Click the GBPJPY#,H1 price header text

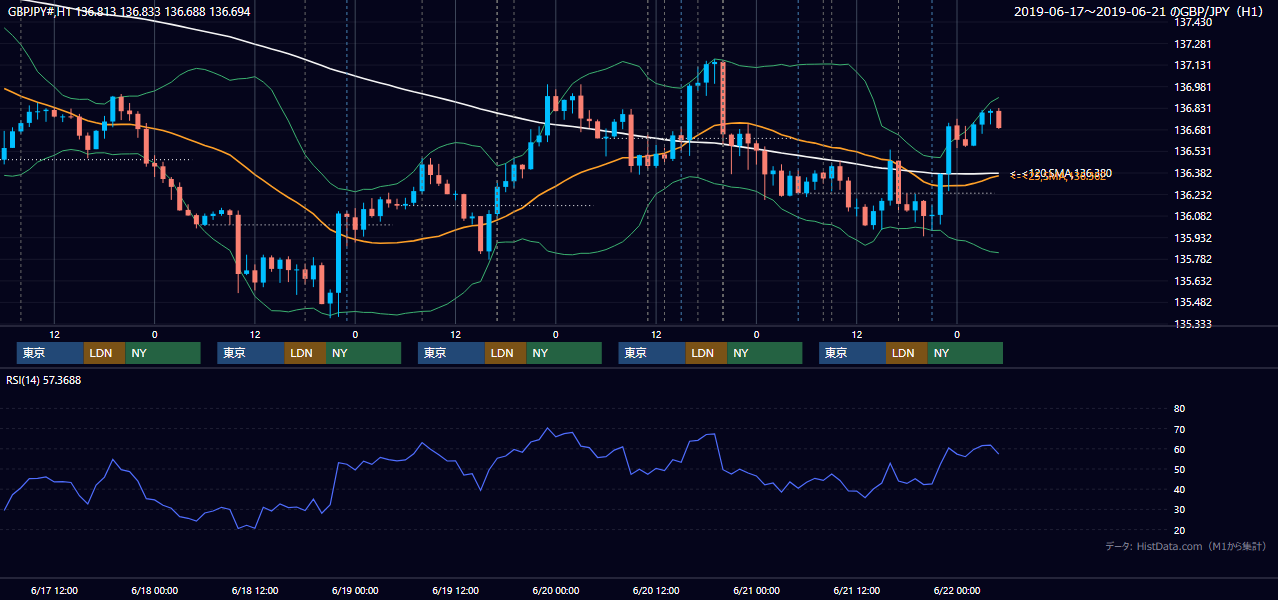pos(129,12)
